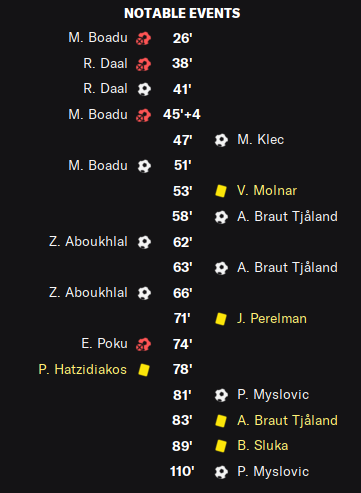This screenshot has height=493, width=361.
Task: Click B. Sluka's yellow card icon
Action: [x=221, y=446]
